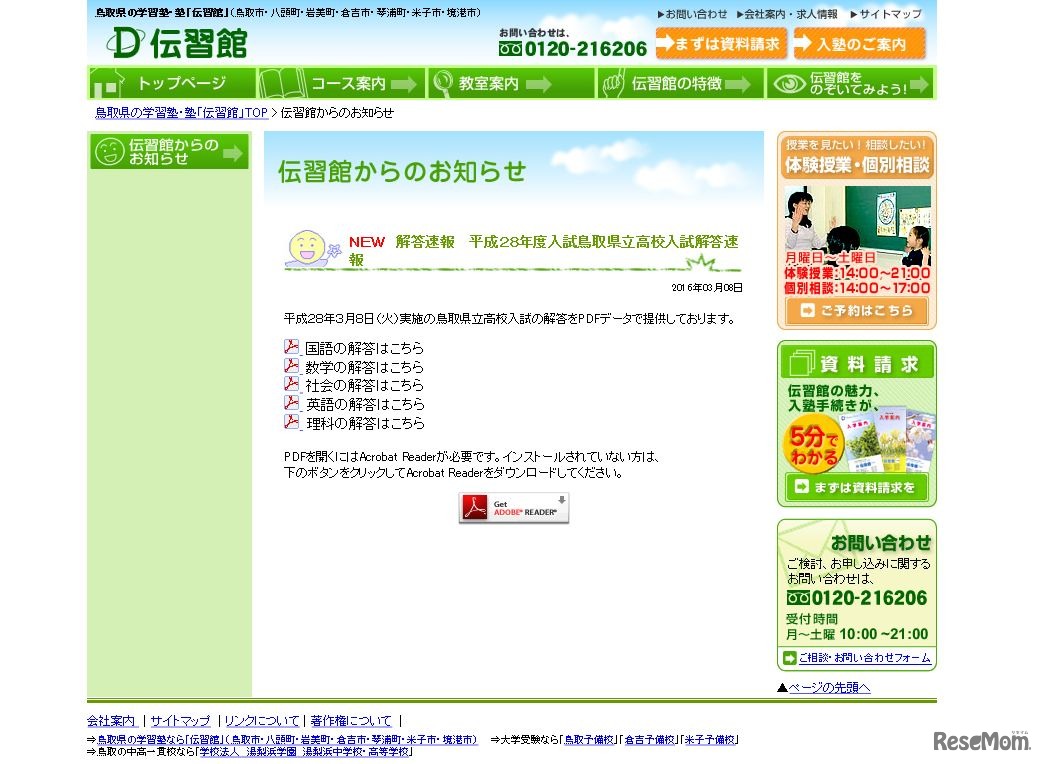
Task: Open the 英語 answer PDF icon
Action: 291,404
